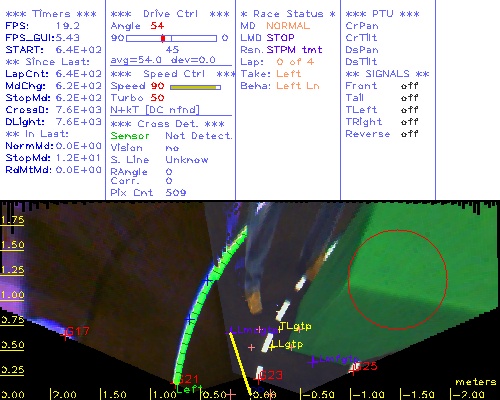Viewport: 500px width, 400px height.
Task: Click the large red circle outline
Action: tap(398, 279)
